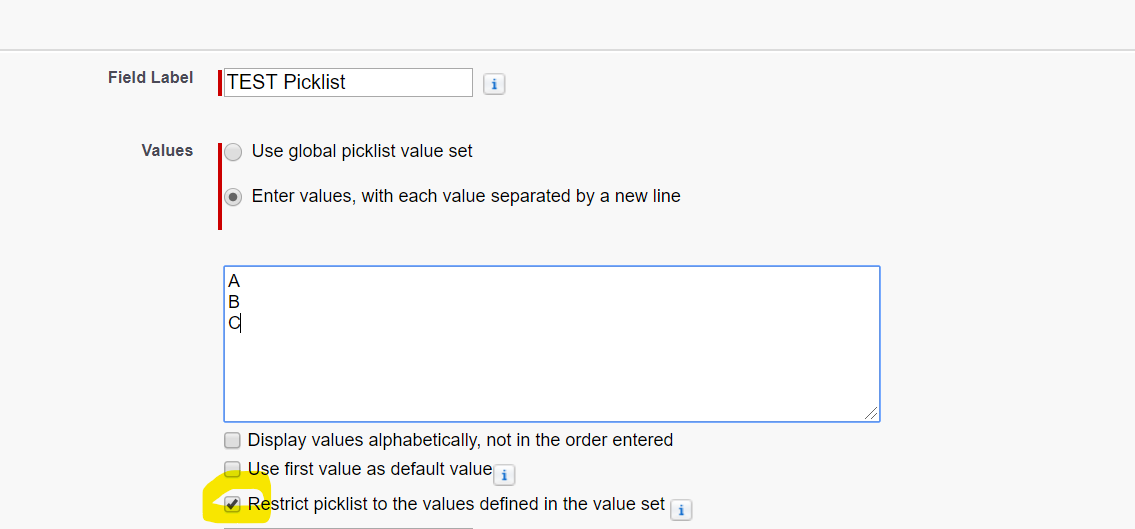Click the info icon beside Field Label

click(x=494, y=85)
